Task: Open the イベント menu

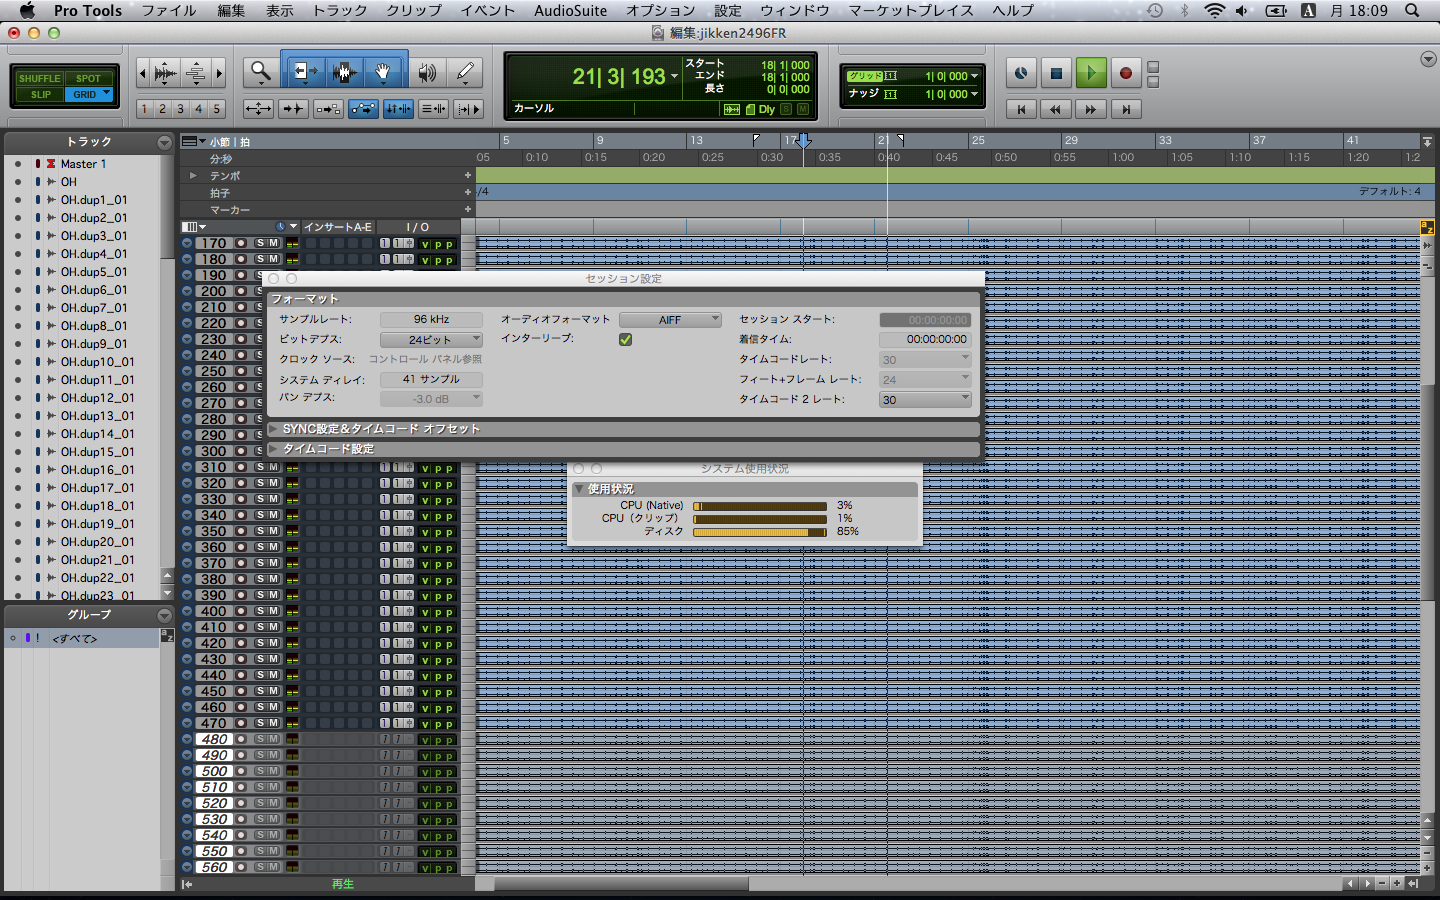Action: pyautogui.click(x=488, y=10)
